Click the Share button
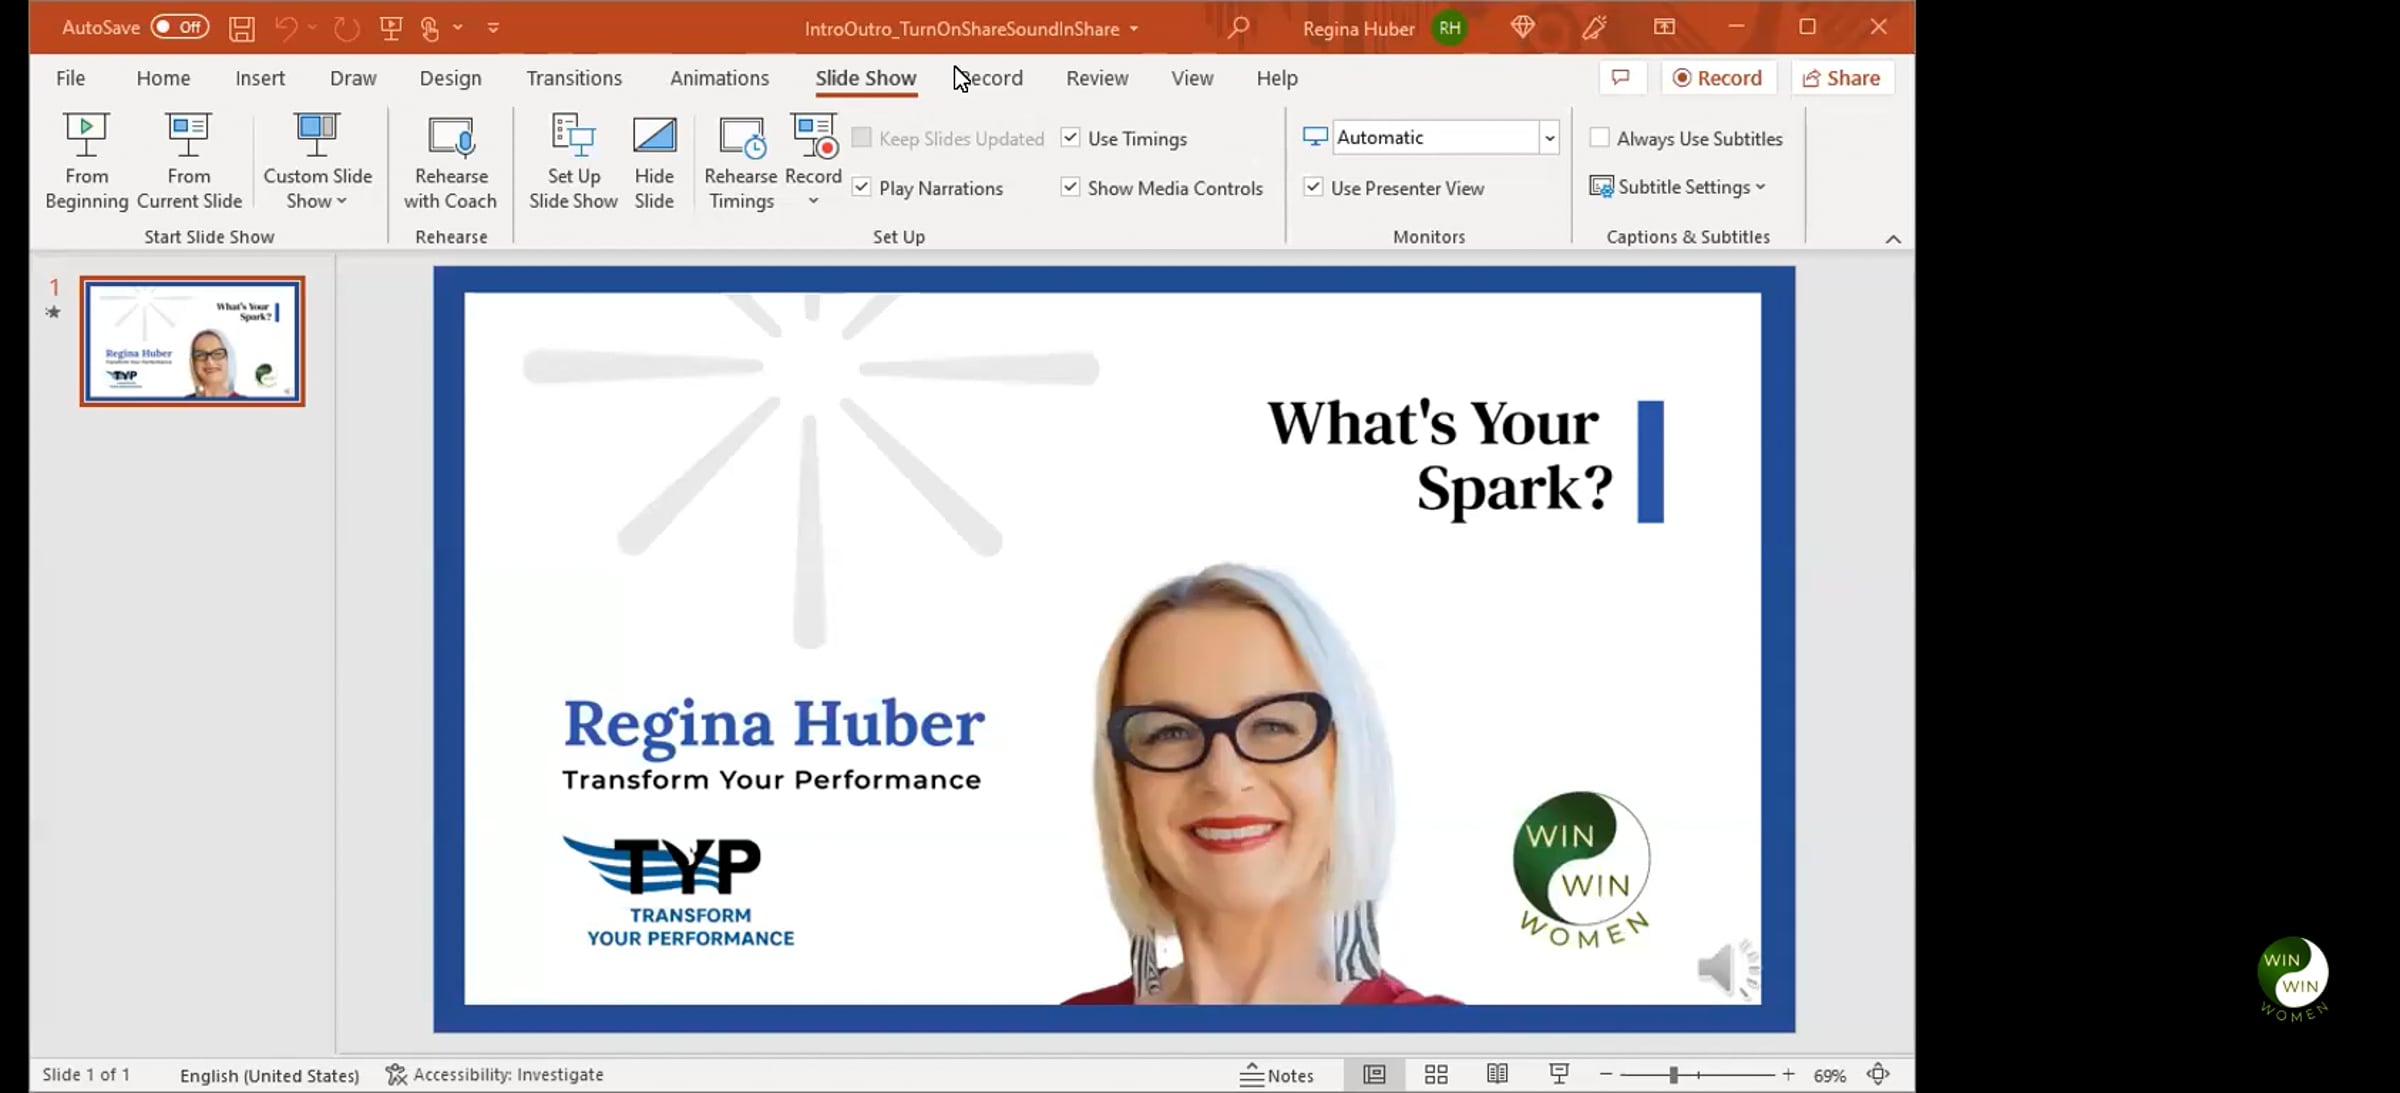Screen dimensions: 2400x1093 pyautogui.click(x=1842, y=78)
